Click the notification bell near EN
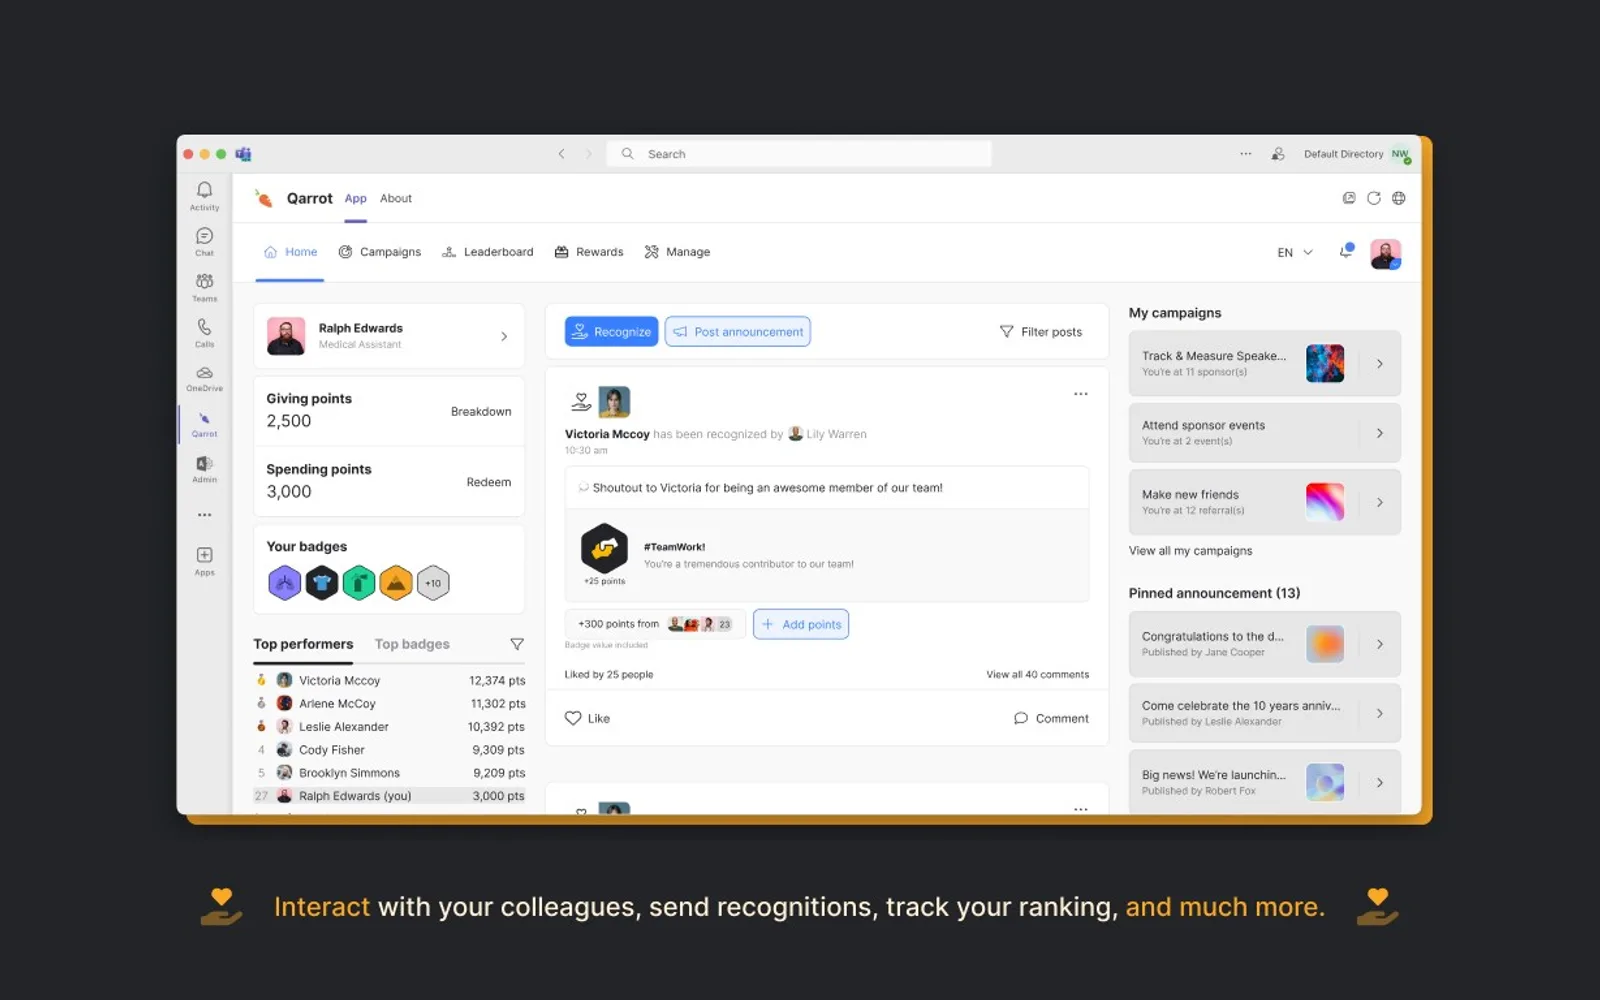The height and width of the screenshot is (1000, 1600). pos(1346,252)
